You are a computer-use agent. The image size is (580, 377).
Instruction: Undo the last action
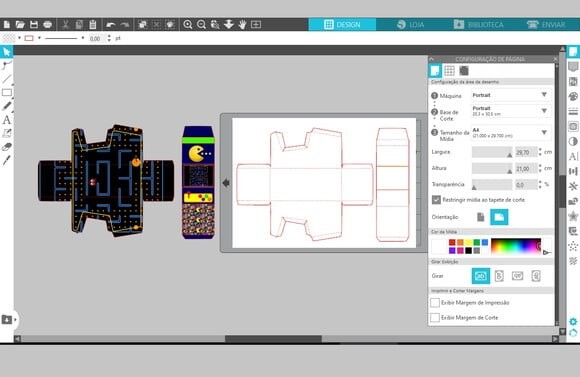pyautogui.click(x=111, y=25)
